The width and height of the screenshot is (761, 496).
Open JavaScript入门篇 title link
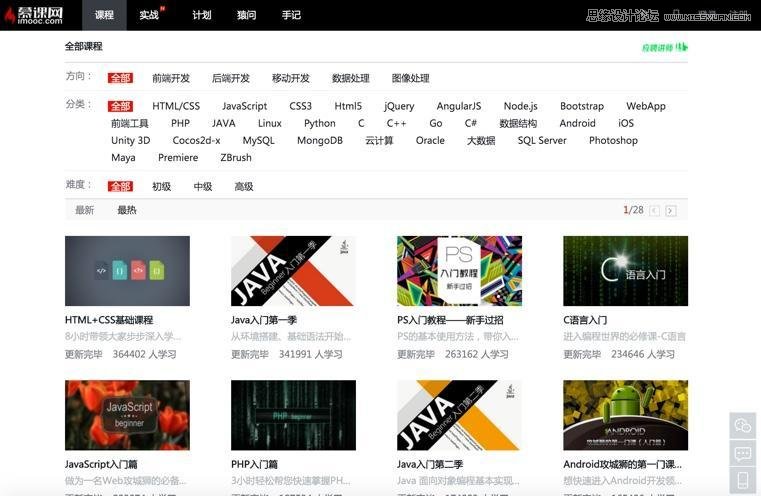(x=101, y=464)
